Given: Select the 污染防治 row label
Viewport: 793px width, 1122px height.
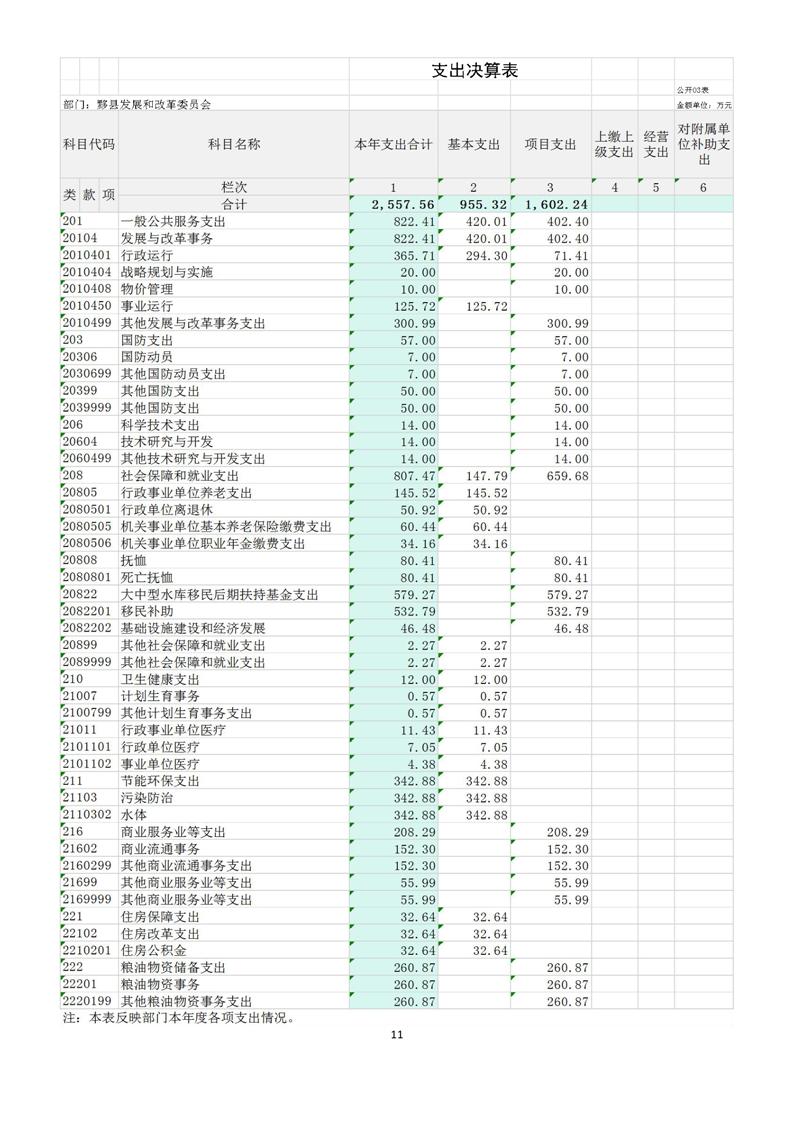Looking at the screenshot, I should pyautogui.click(x=146, y=798).
